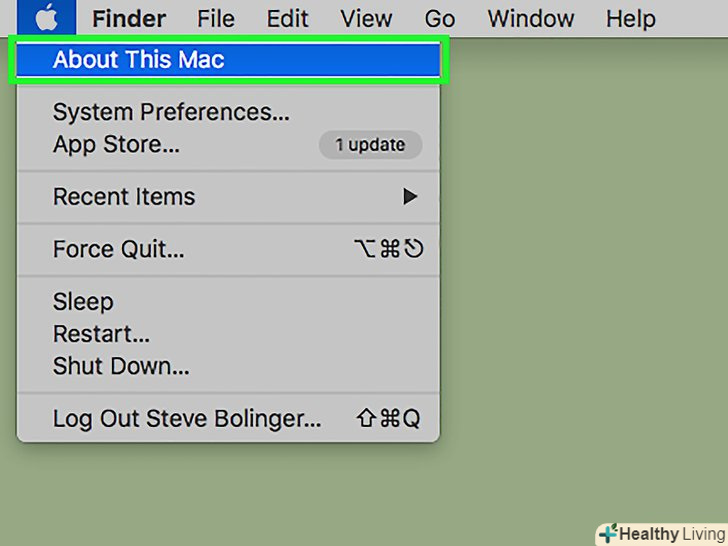The width and height of the screenshot is (728, 546).
Task: Open the Go menu
Action: (440, 18)
